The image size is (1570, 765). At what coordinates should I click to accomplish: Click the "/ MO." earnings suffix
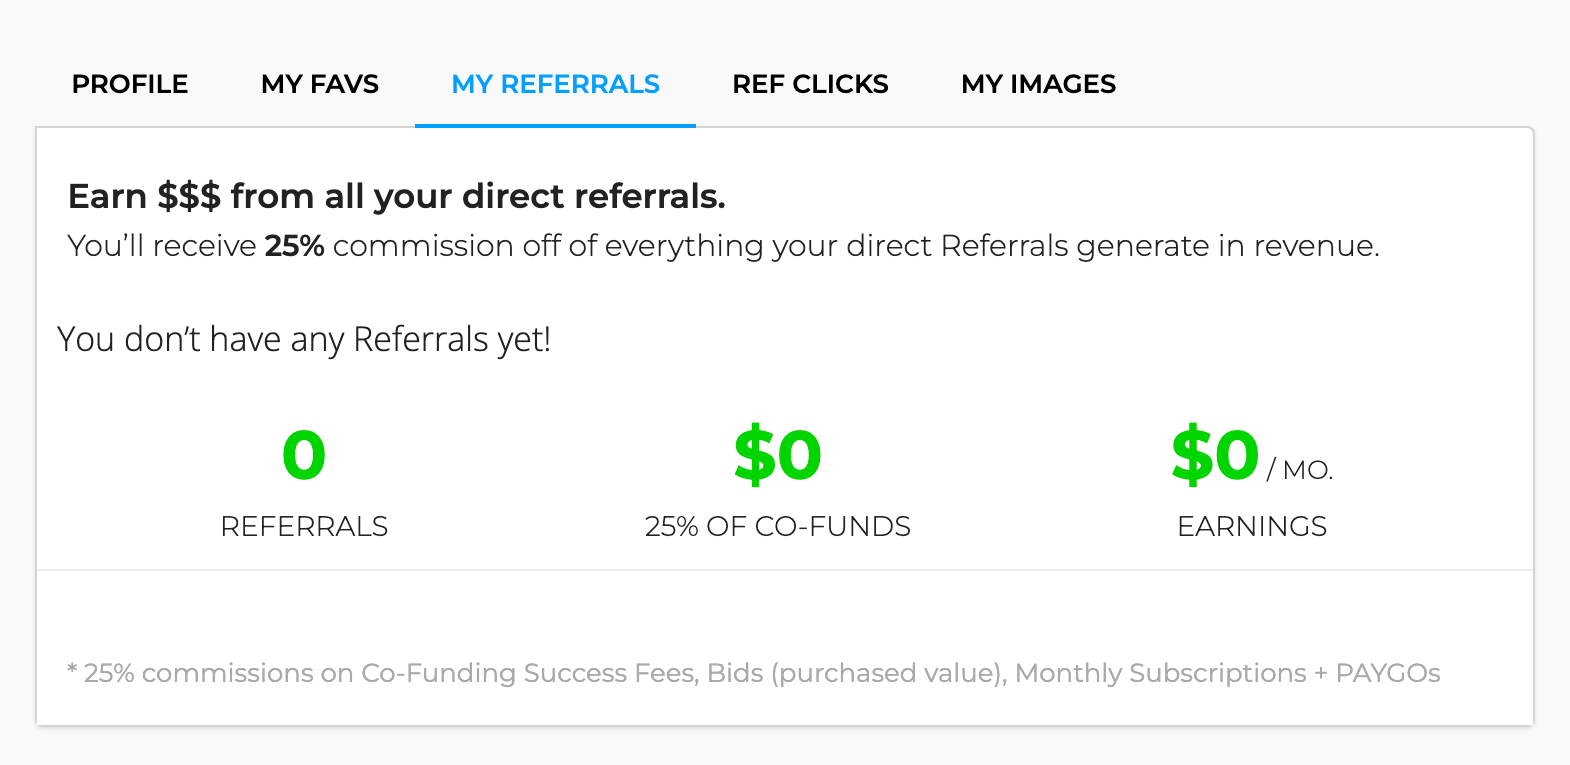1300,470
